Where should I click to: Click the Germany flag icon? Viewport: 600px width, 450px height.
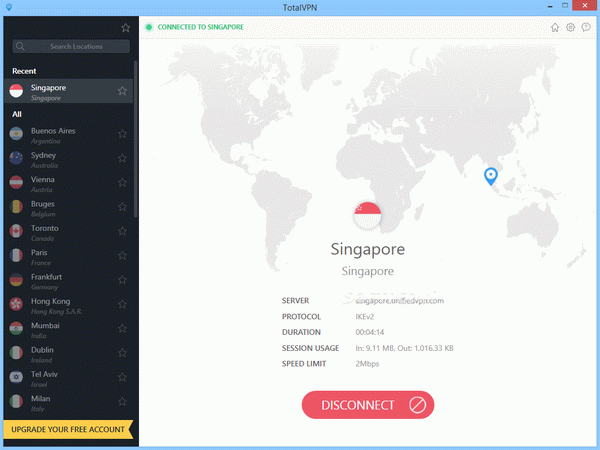click(x=16, y=280)
